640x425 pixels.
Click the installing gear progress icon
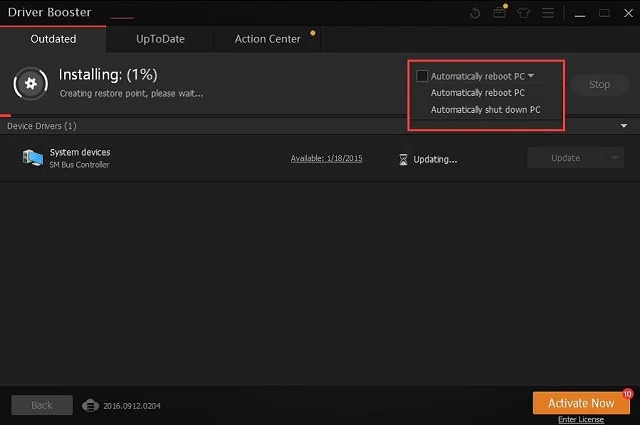pyautogui.click(x=31, y=84)
